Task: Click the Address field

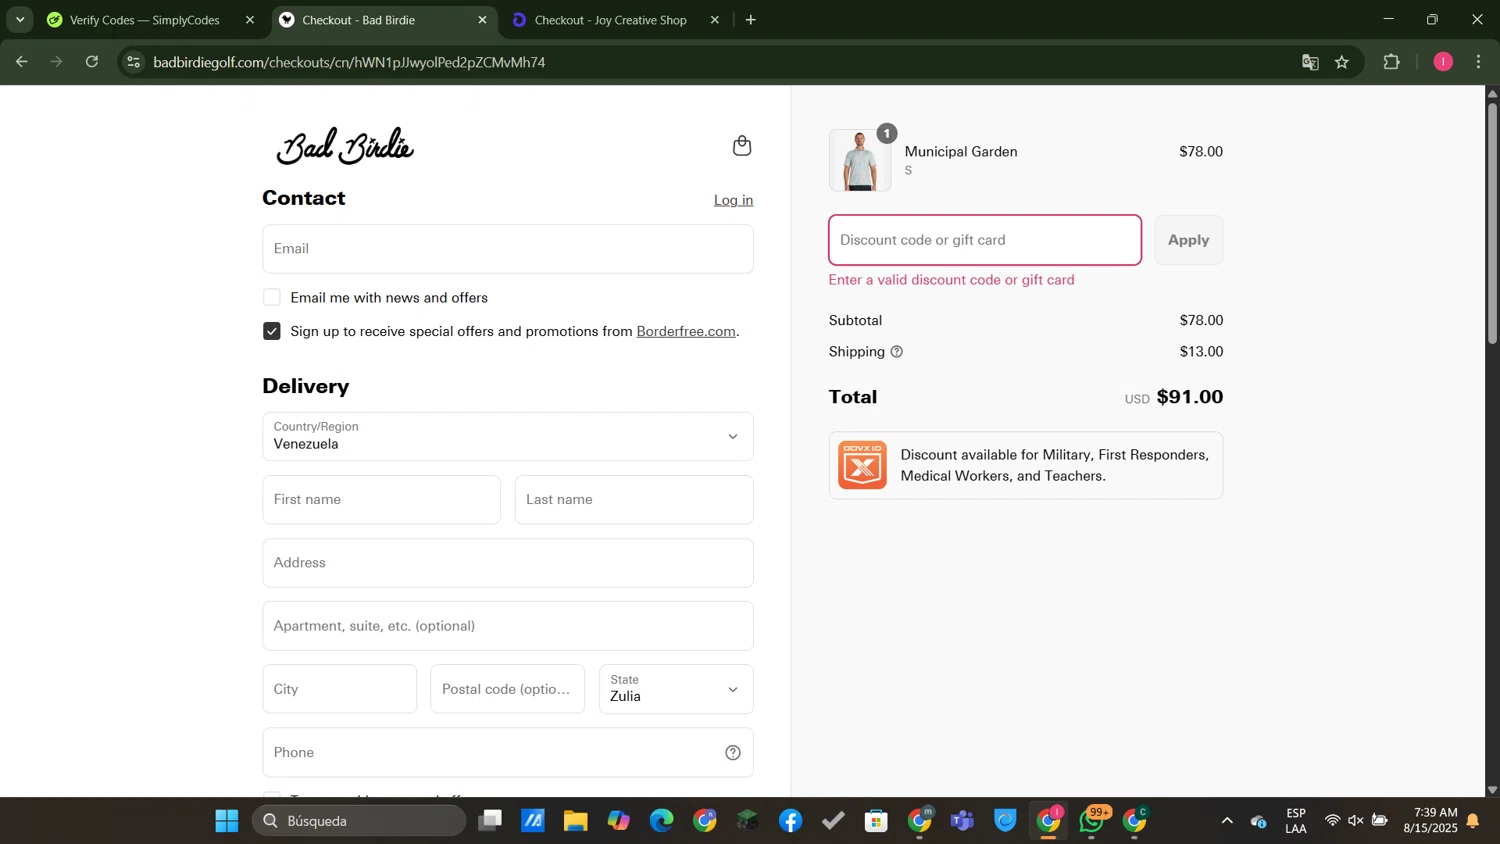Action: coord(508,563)
